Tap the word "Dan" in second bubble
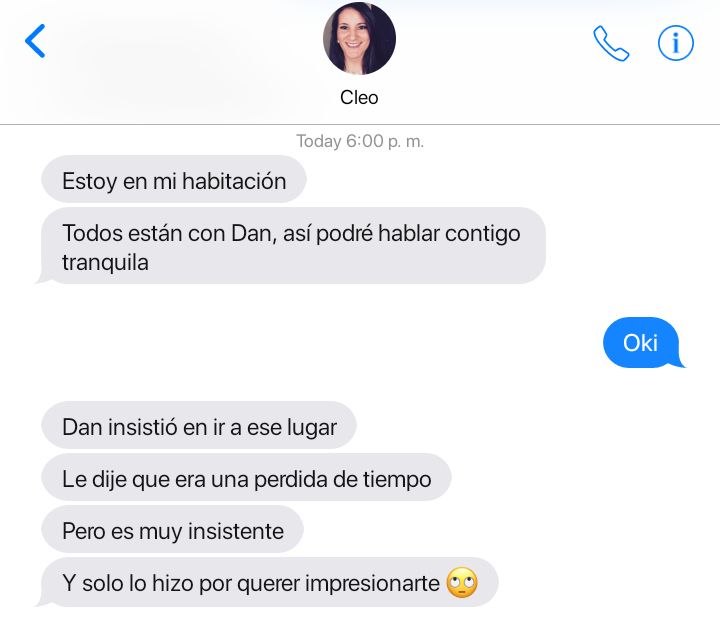Viewport: 720px width, 622px height. click(253, 233)
